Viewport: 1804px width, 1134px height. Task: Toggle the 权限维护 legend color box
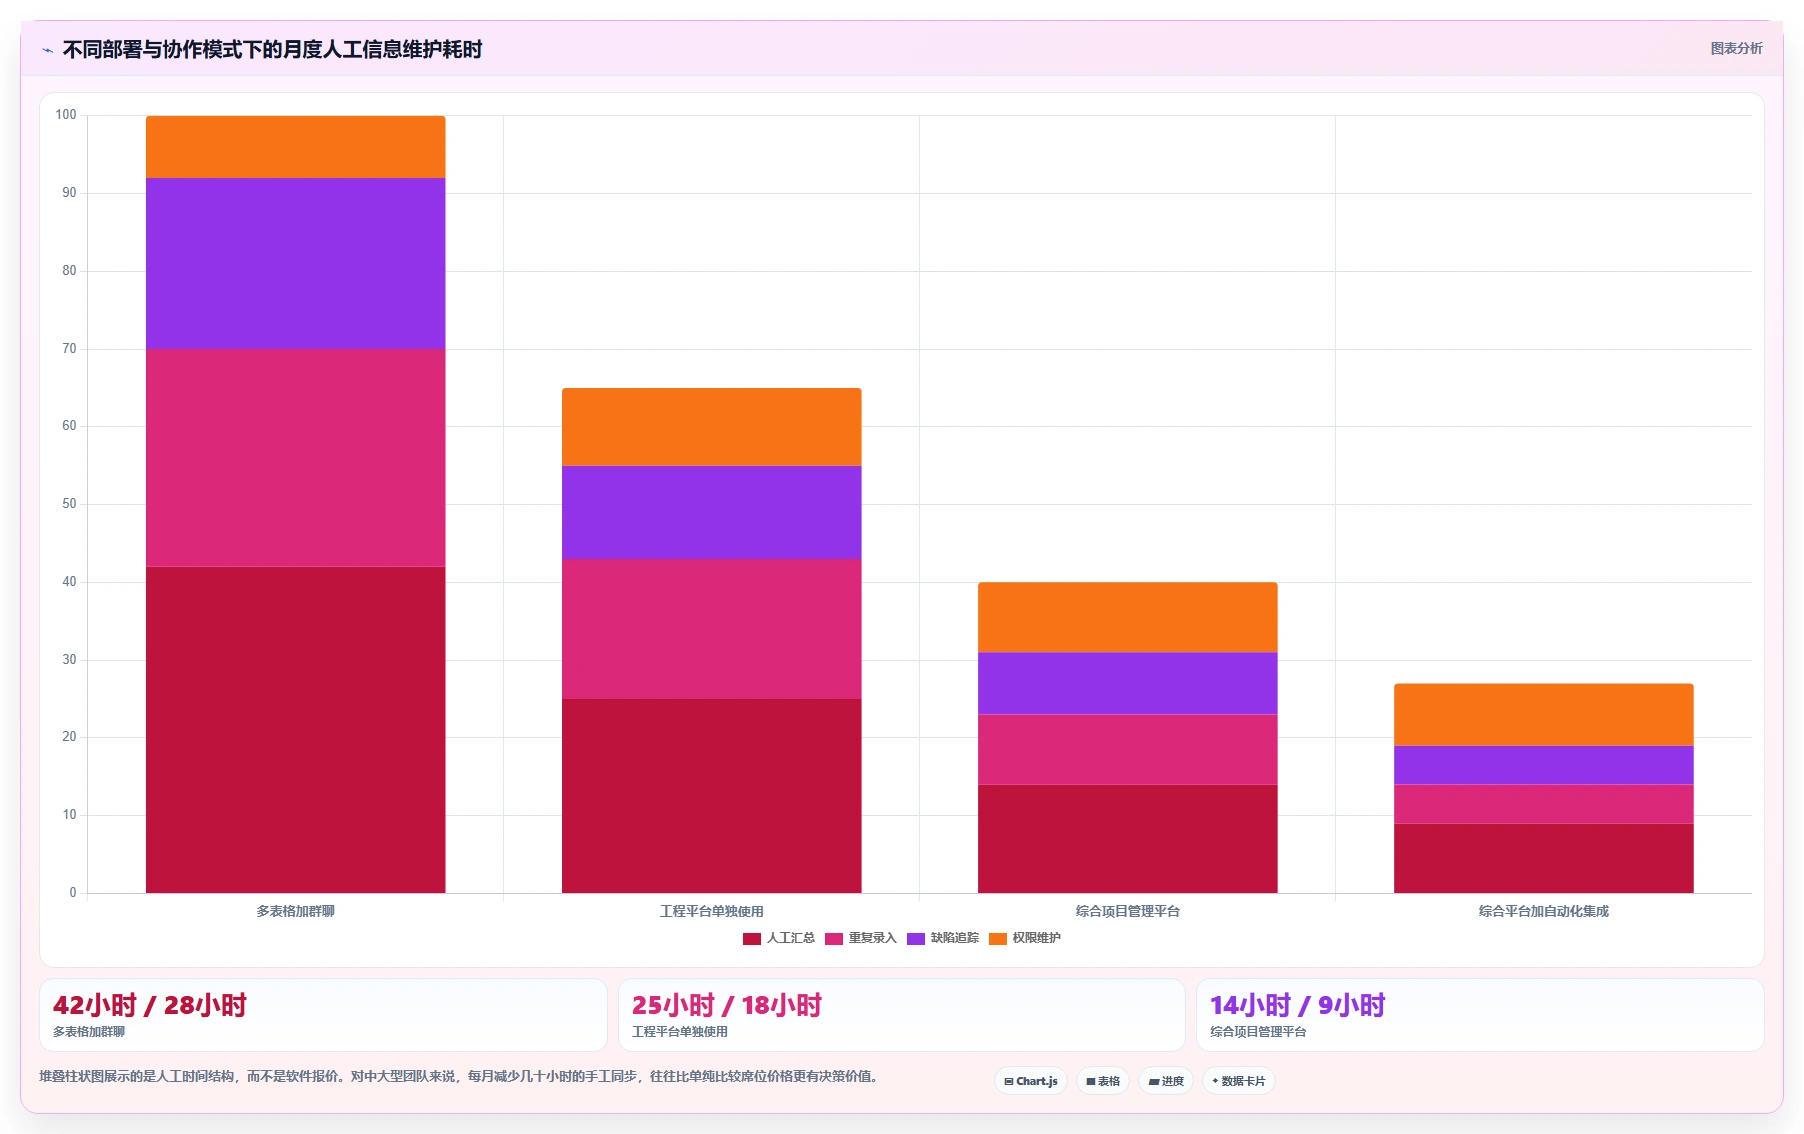[998, 939]
